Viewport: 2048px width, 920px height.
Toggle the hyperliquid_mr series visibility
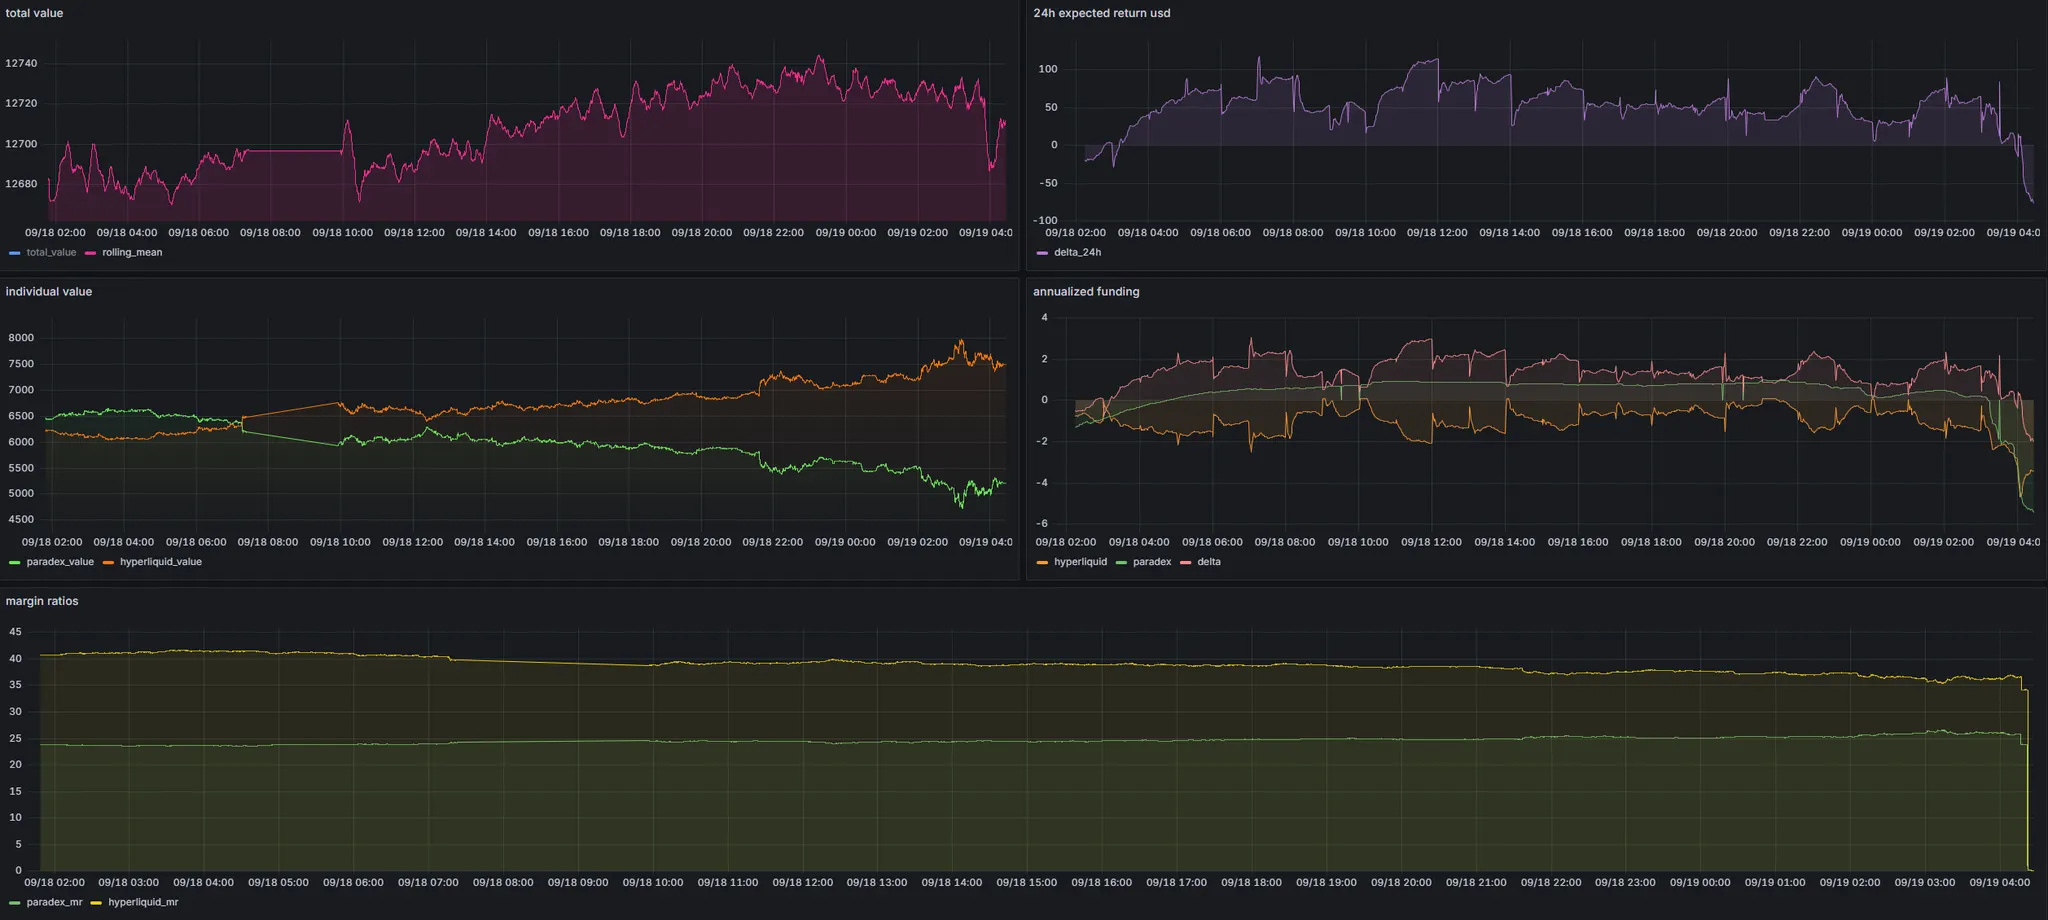[142, 901]
